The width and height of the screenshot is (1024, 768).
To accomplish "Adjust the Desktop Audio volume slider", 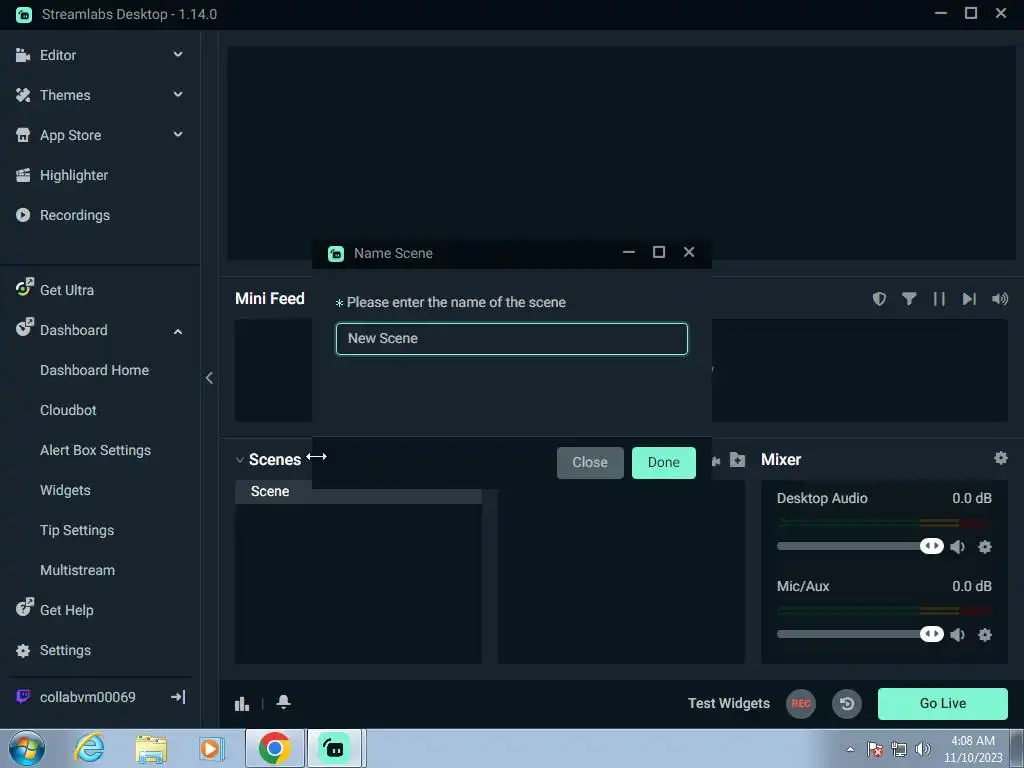I will [860, 546].
